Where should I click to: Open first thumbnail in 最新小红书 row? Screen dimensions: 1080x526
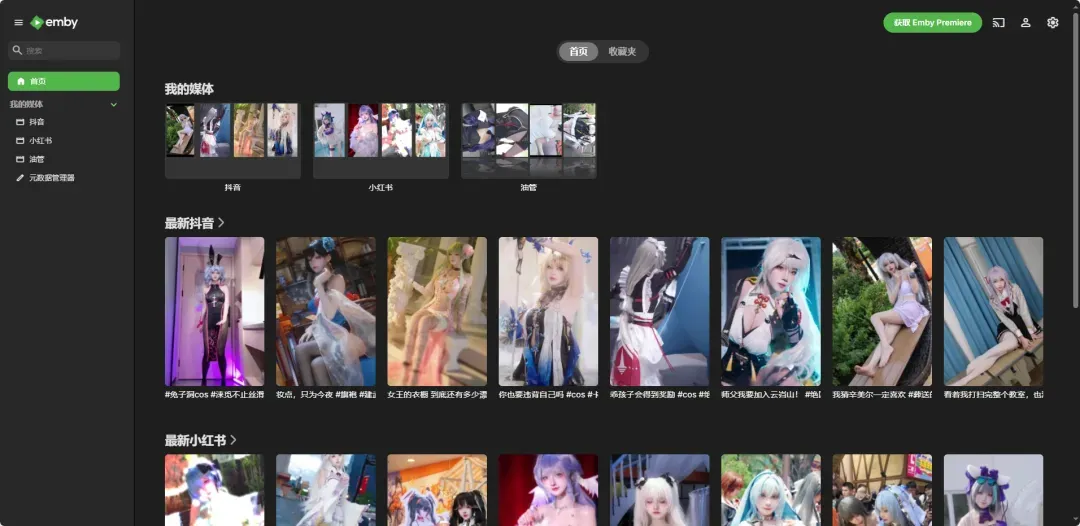(x=214, y=490)
